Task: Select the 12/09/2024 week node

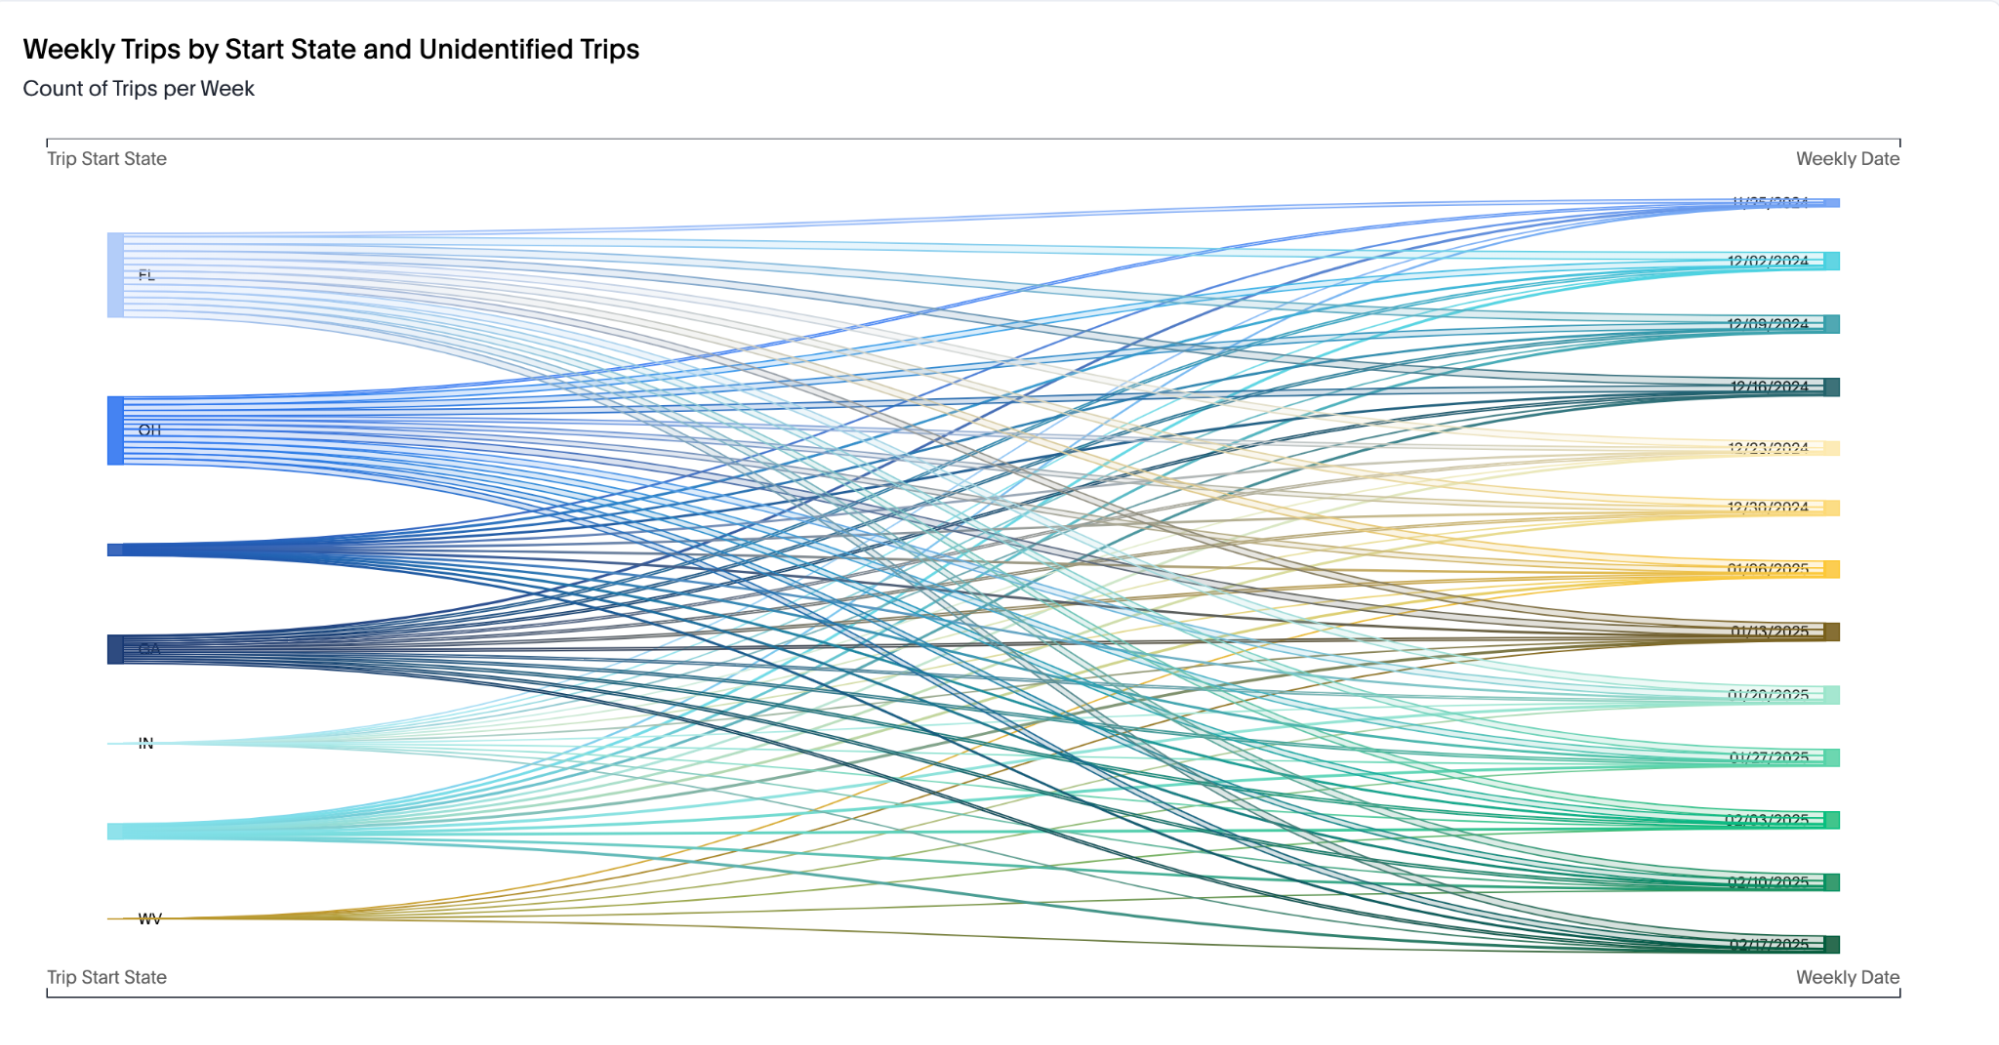Action: (1831, 324)
